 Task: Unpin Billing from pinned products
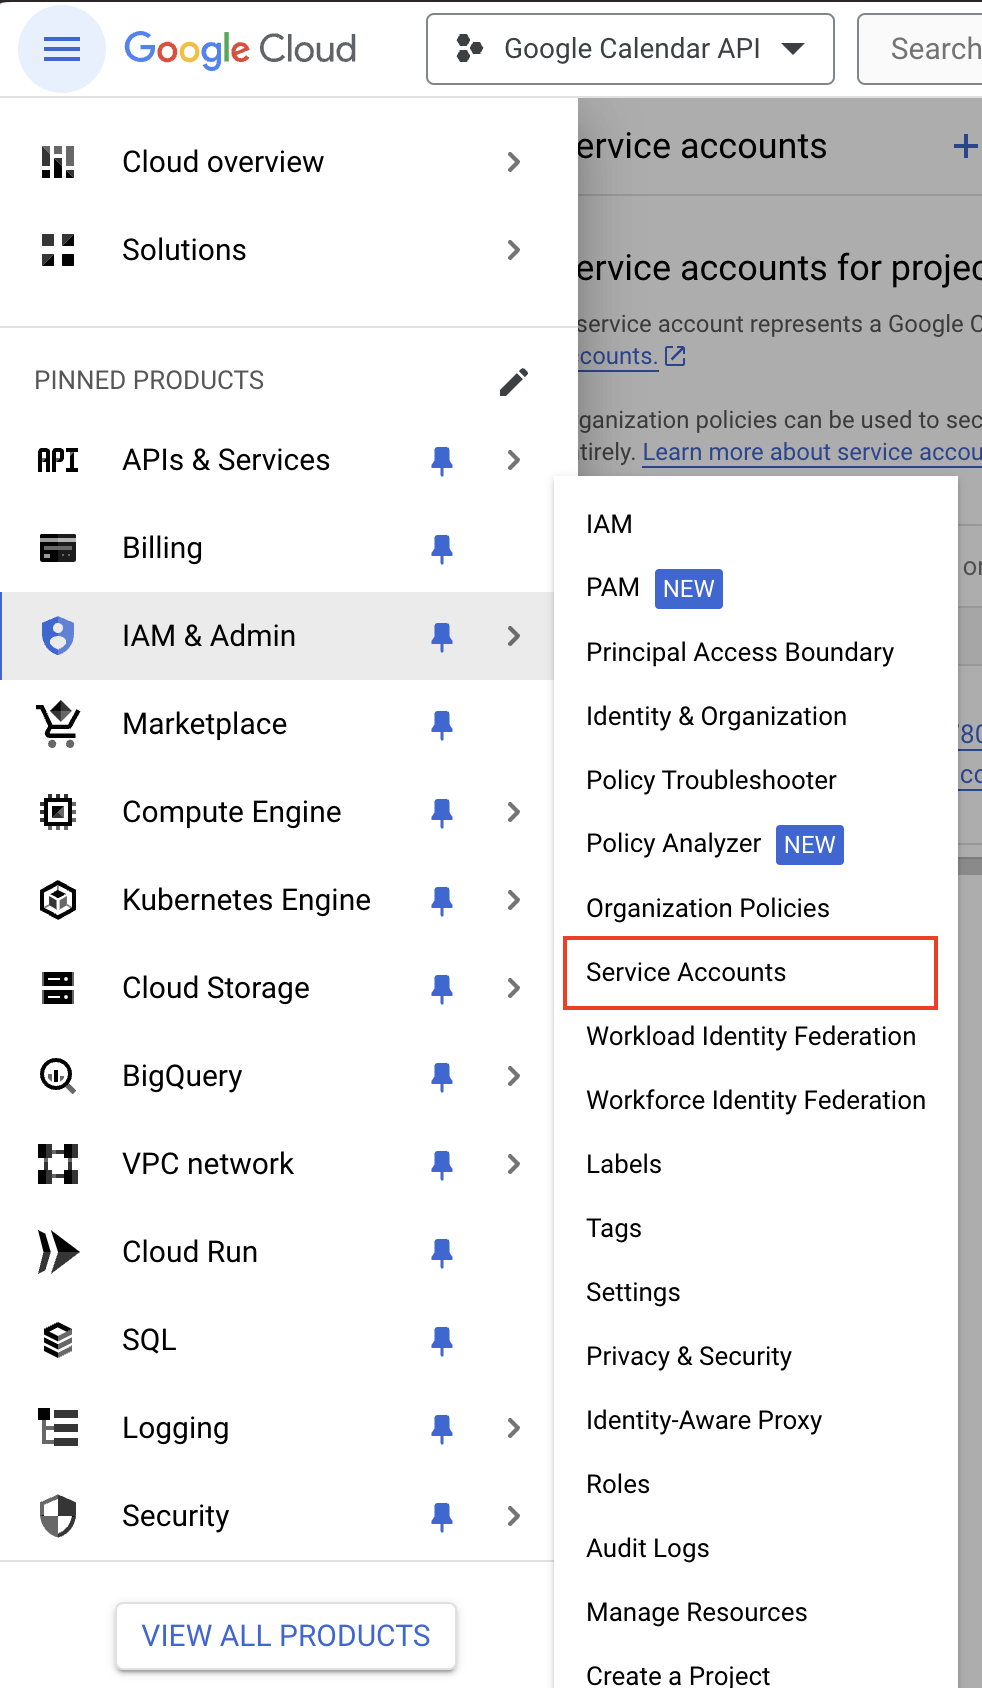click(442, 548)
